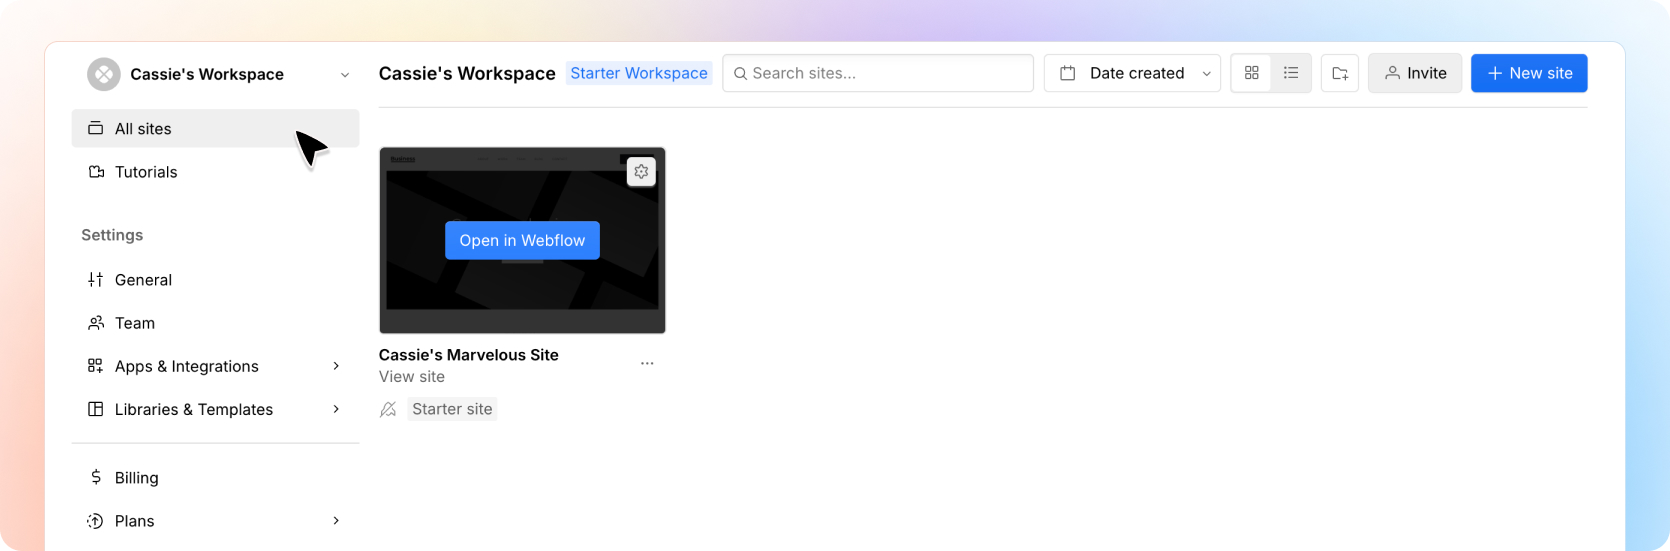Follow the View site link

pyautogui.click(x=411, y=377)
